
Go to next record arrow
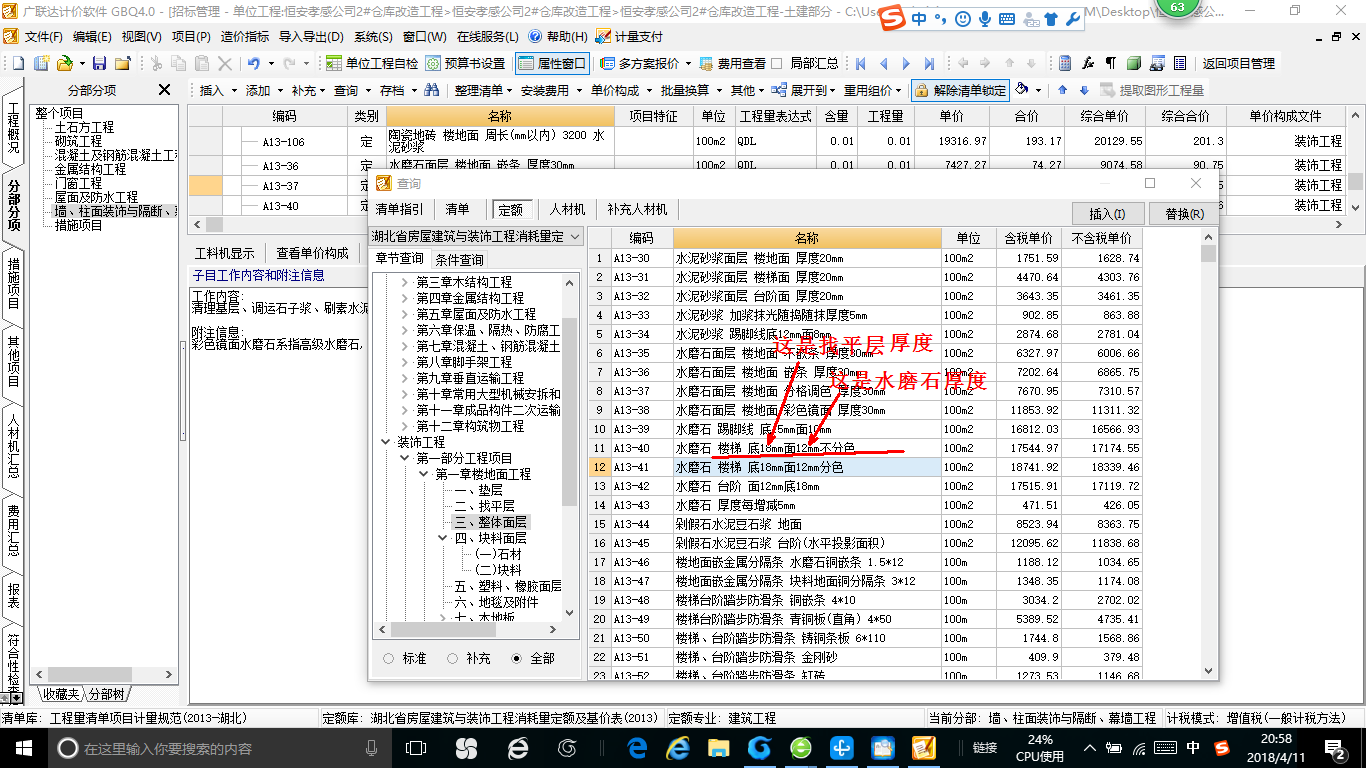[x=906, y=63]
